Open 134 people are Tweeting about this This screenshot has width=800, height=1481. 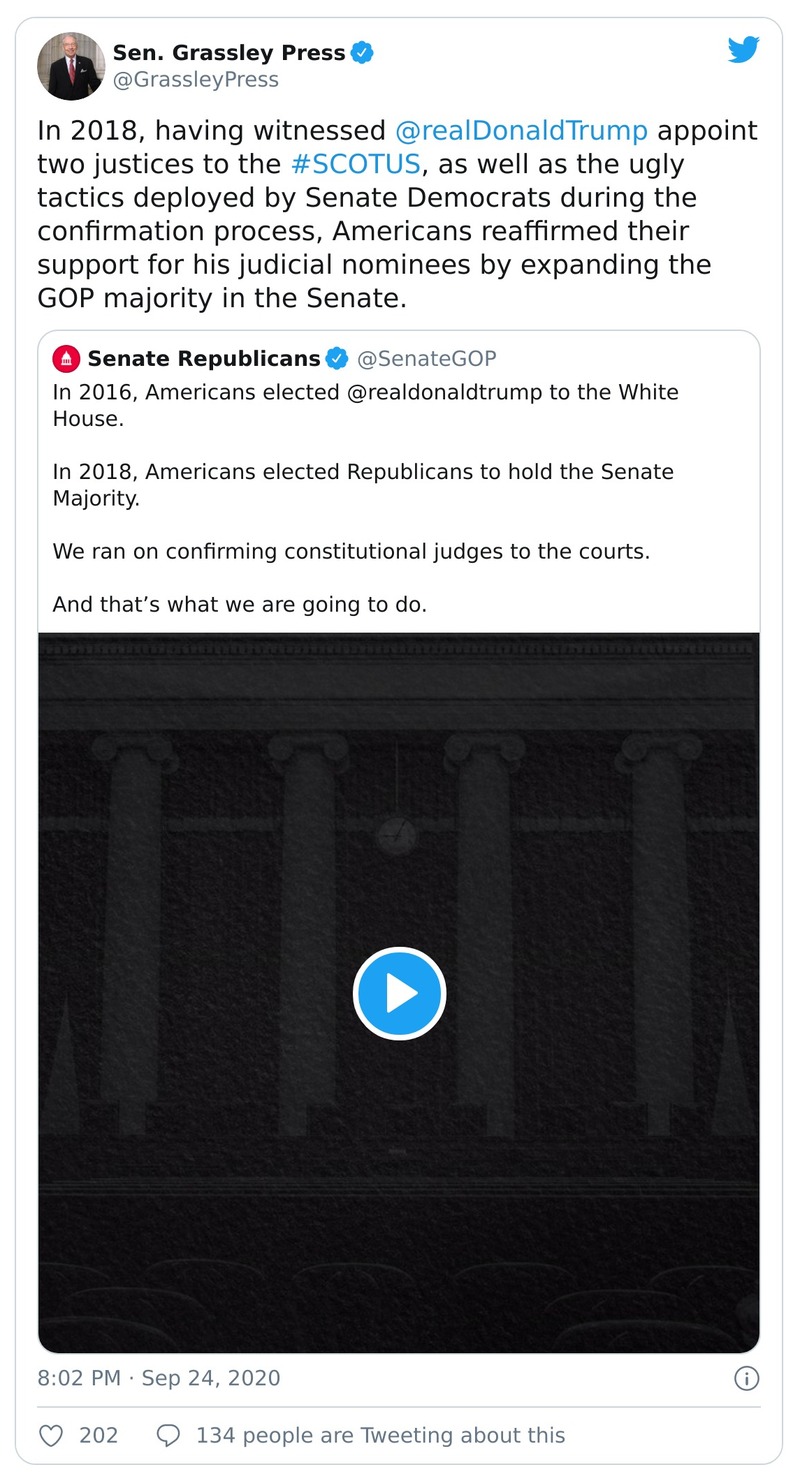pyautogui.click(x=380, y=1436)
